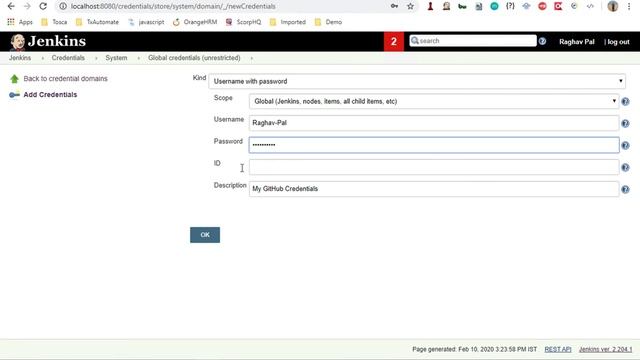Click the Jenkins butler logo
640x360 pixels.
[18, 42]
